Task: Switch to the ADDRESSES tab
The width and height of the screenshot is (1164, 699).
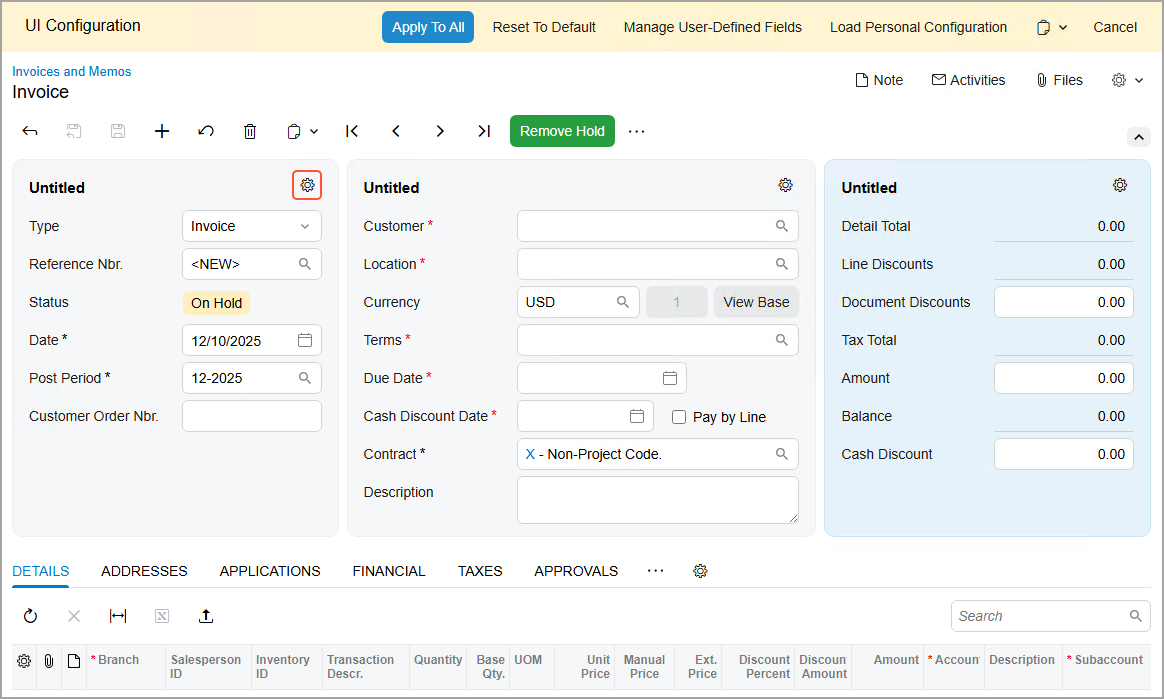Action: coord(144,571)
